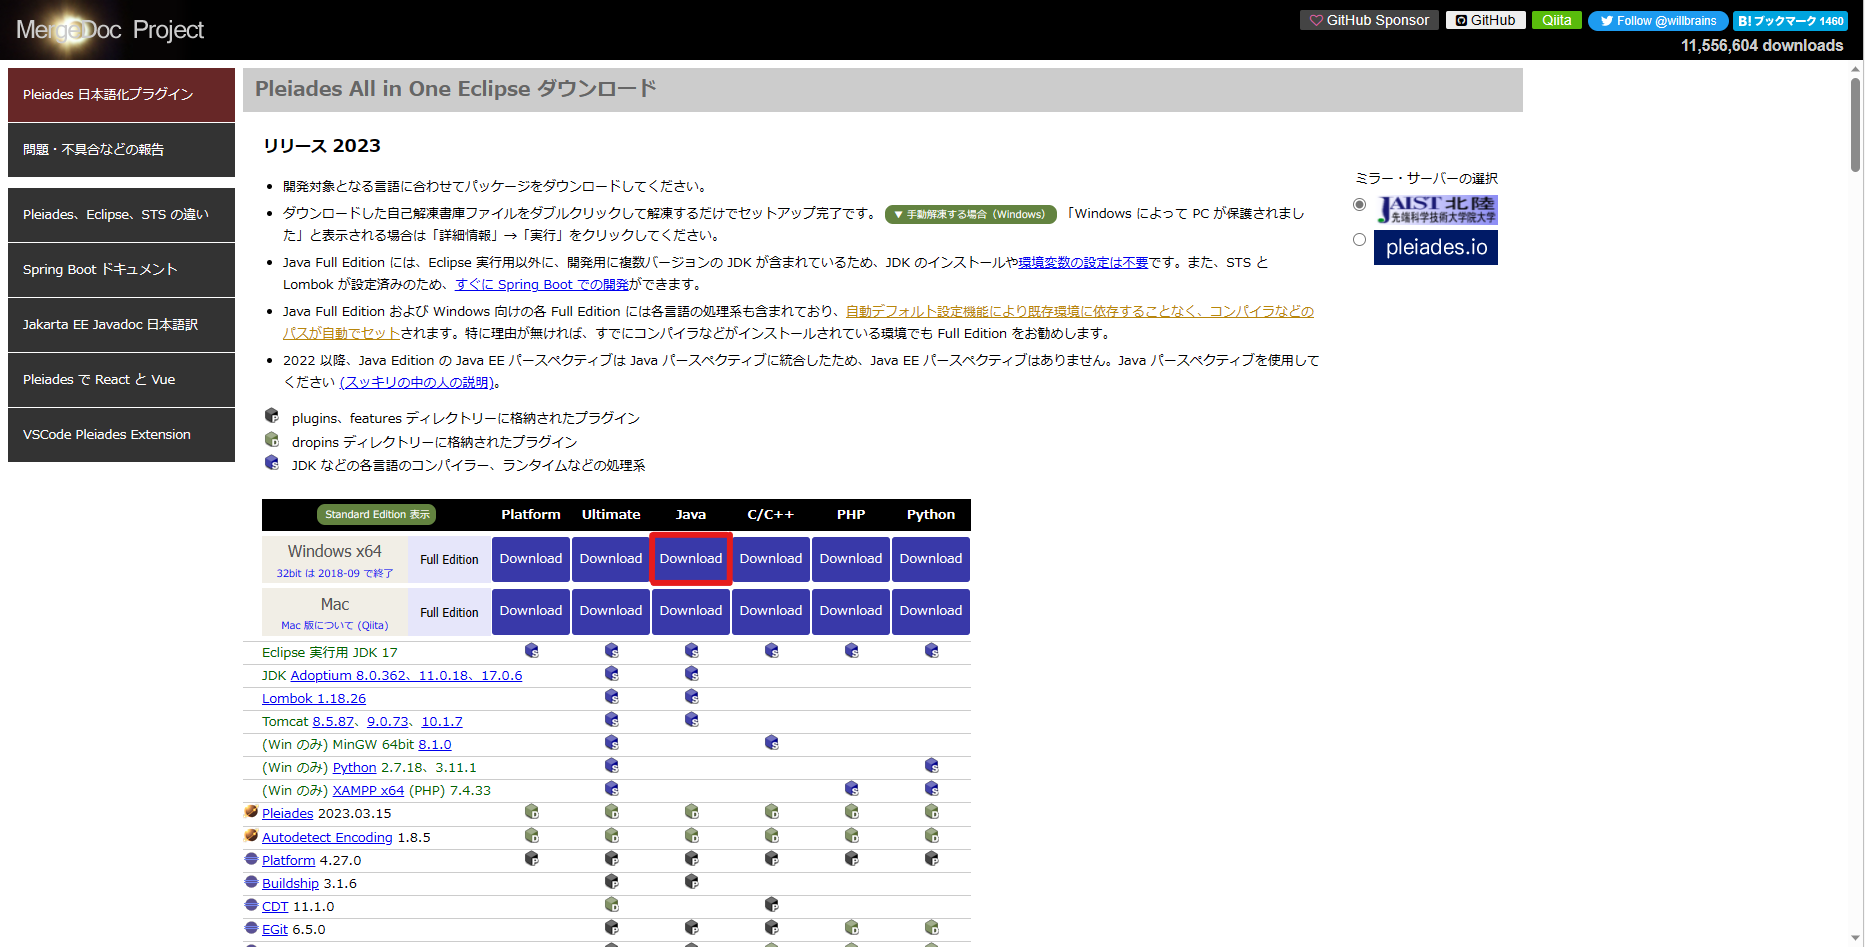Click the Lombok plugin icon in Ultimate column
The height and width of the screenshot is (947, 1865).
(x=611, y=697)
